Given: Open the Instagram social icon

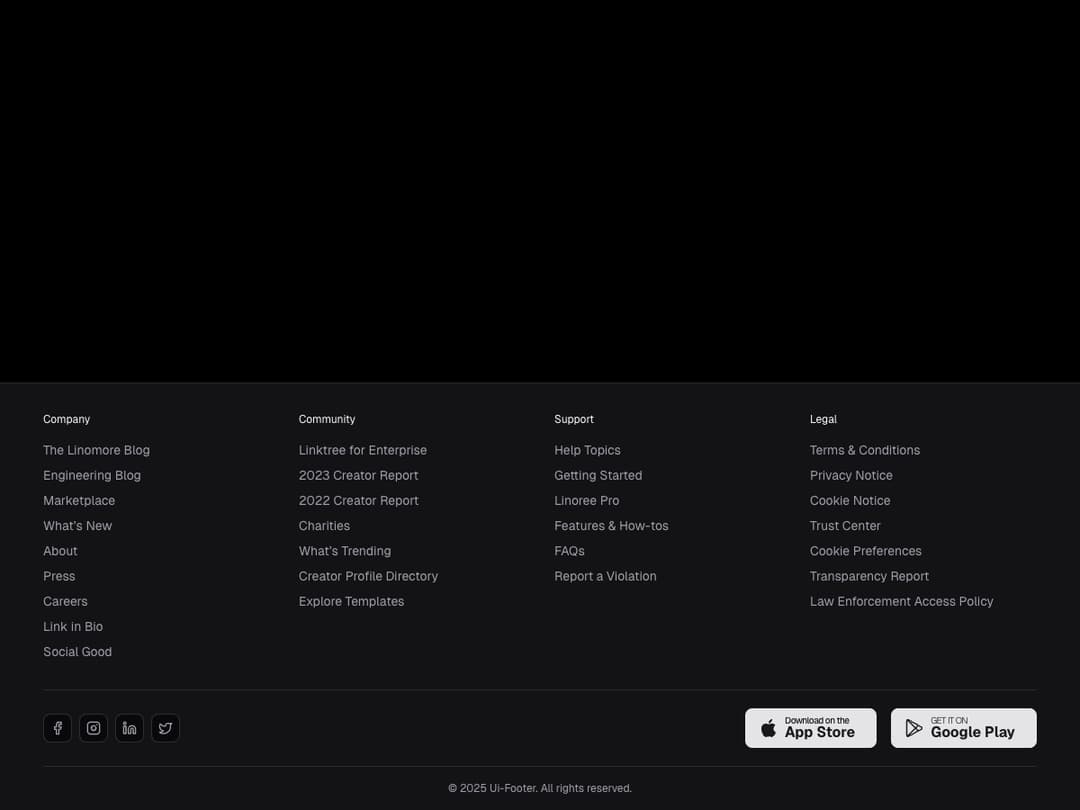Looking at the screenshot, I should (x=94, y=728).
